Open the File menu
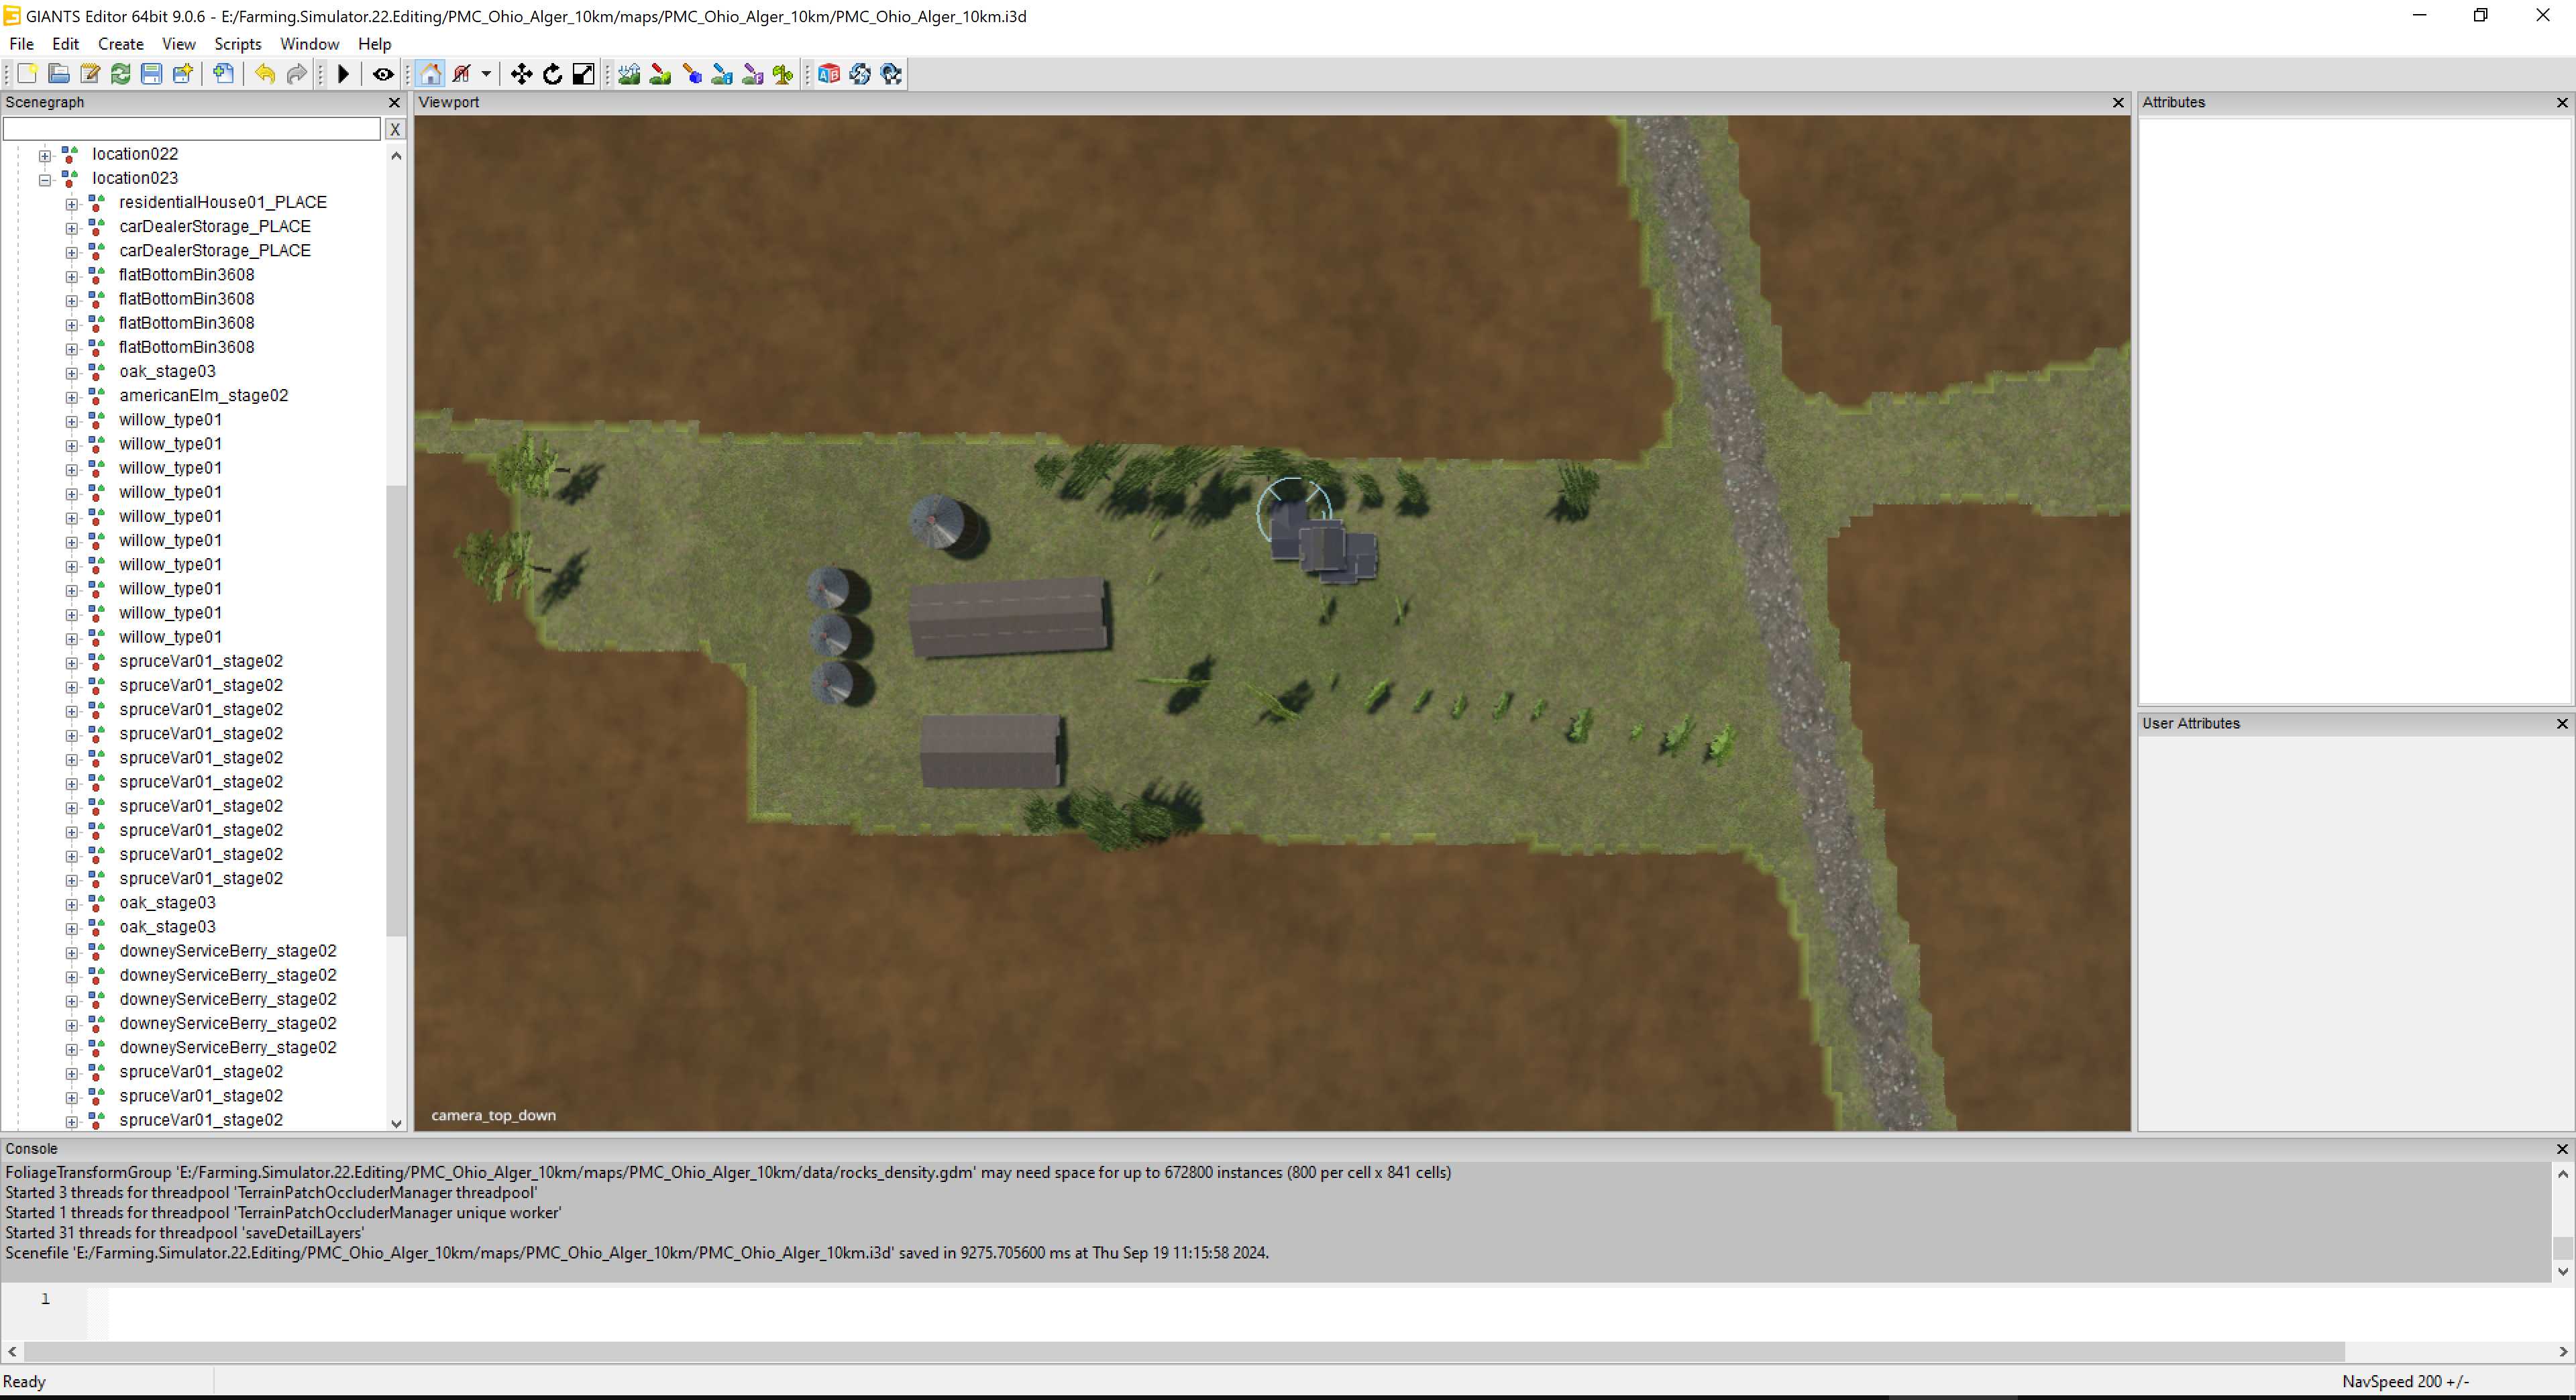This screenshot has height=1400, width=2576. (x=21, y=44)
